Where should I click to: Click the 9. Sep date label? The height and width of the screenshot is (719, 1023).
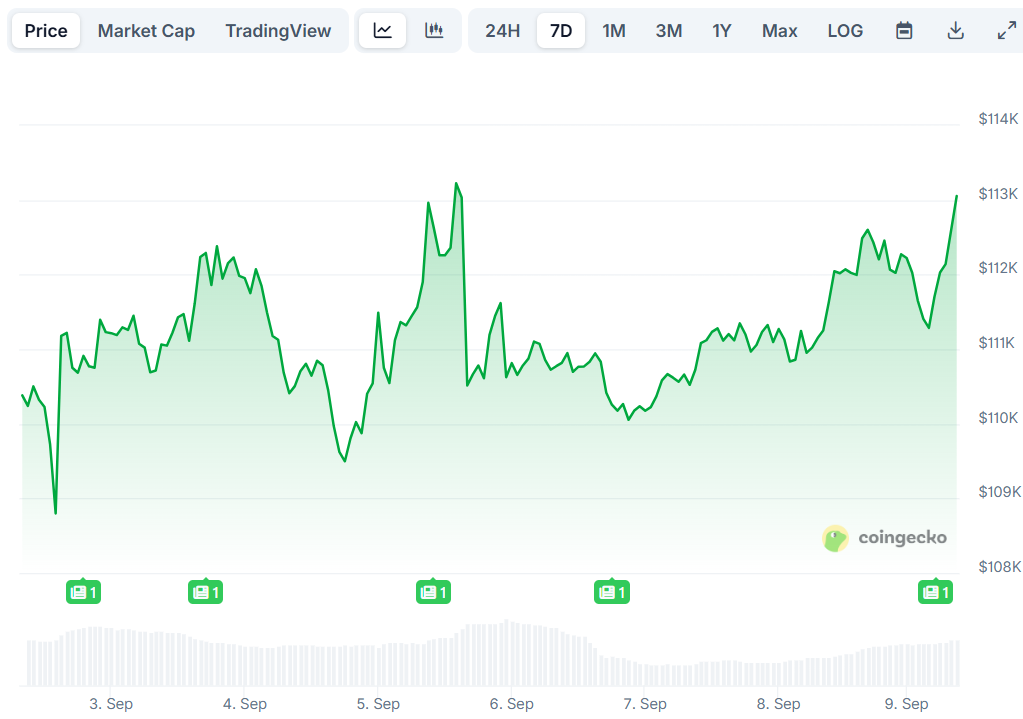(906, 704)
